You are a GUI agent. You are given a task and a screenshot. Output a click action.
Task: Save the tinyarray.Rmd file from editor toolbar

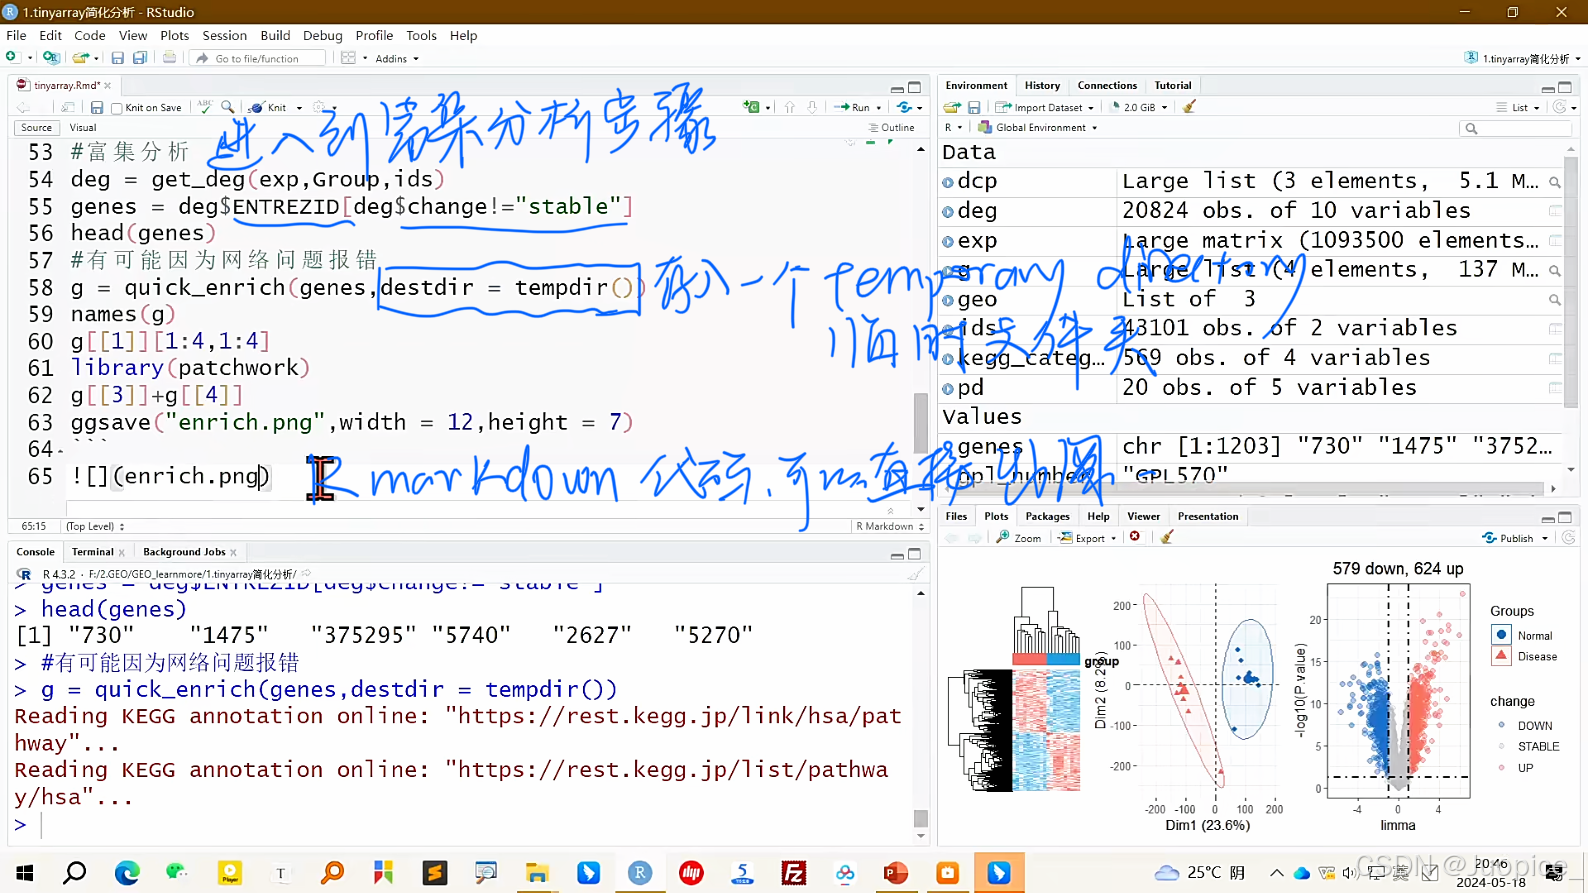97,107
